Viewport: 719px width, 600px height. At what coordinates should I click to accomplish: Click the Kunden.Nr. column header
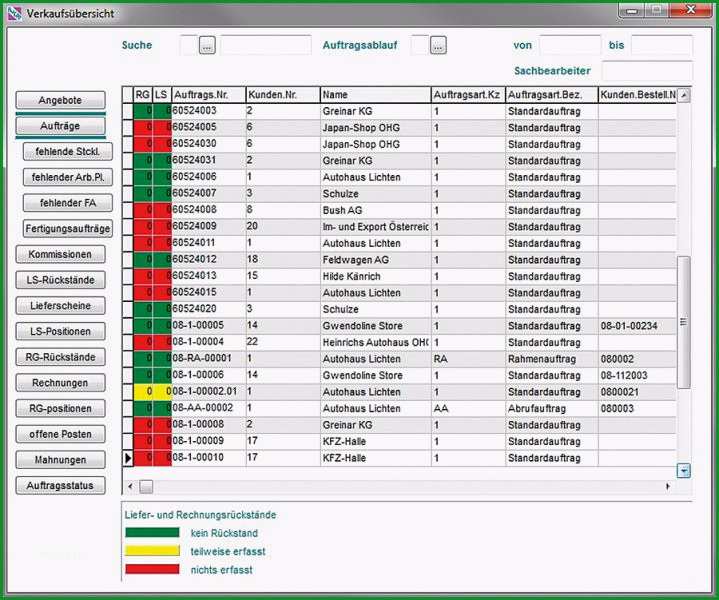[283, 95]
